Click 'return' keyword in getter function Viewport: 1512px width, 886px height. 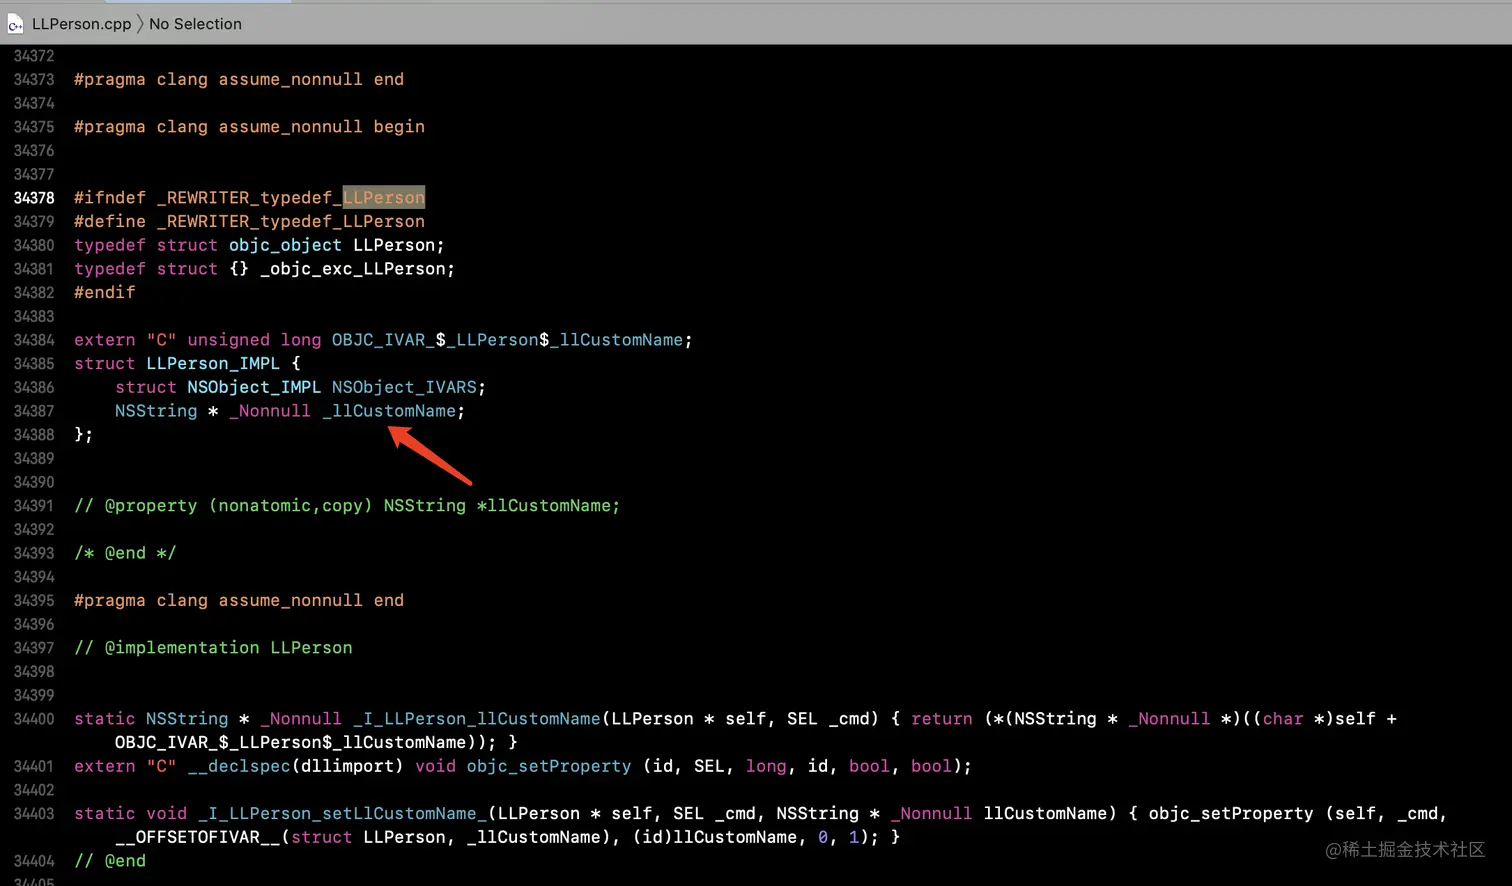click(x=942, y=719)
